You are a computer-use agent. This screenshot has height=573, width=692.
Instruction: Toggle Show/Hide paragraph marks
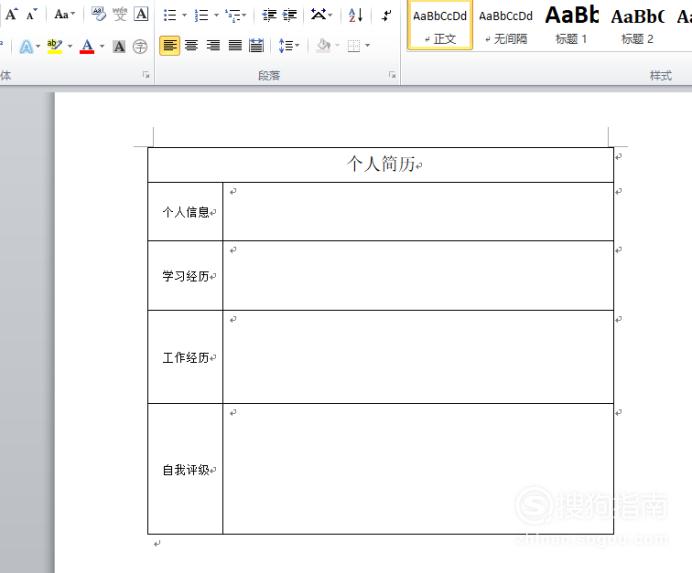387,15
